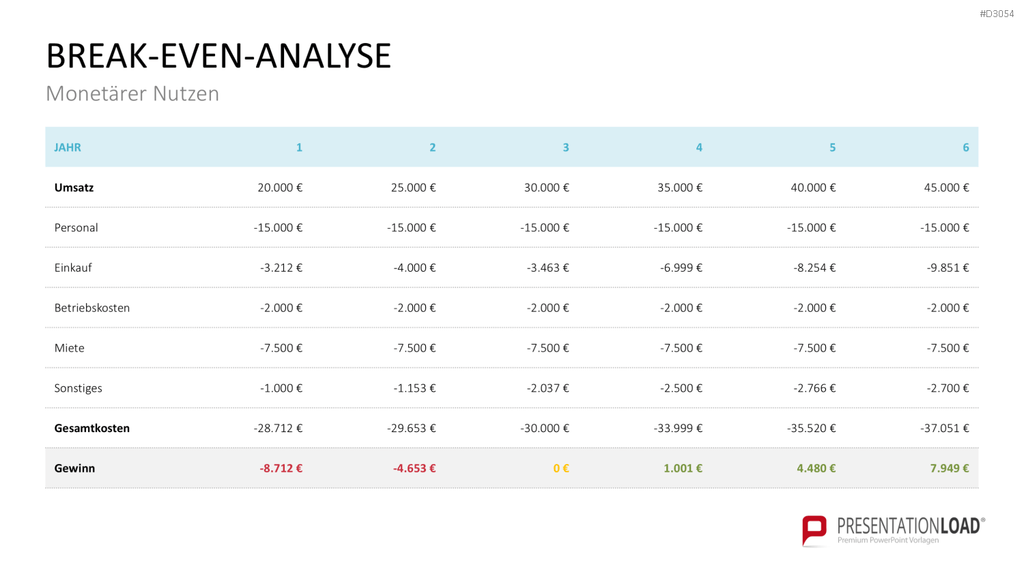The width and height of the screenshot is (1024, 576).
Task: Click the PresentationLoad red logo icon
Action: pos(814,530)
